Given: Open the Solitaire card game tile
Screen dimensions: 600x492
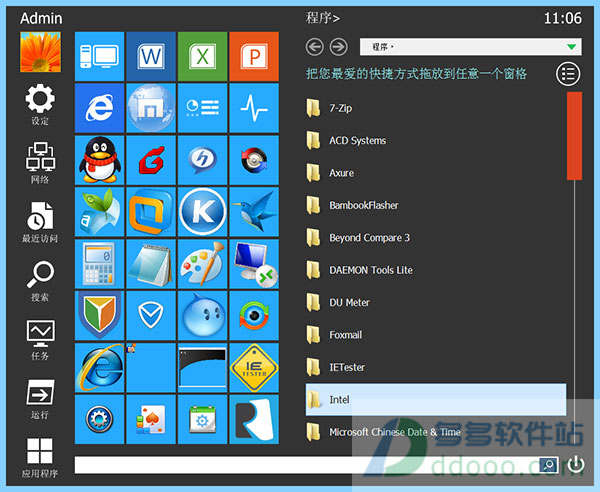Looking at the screenshot, I should [151, 419].
